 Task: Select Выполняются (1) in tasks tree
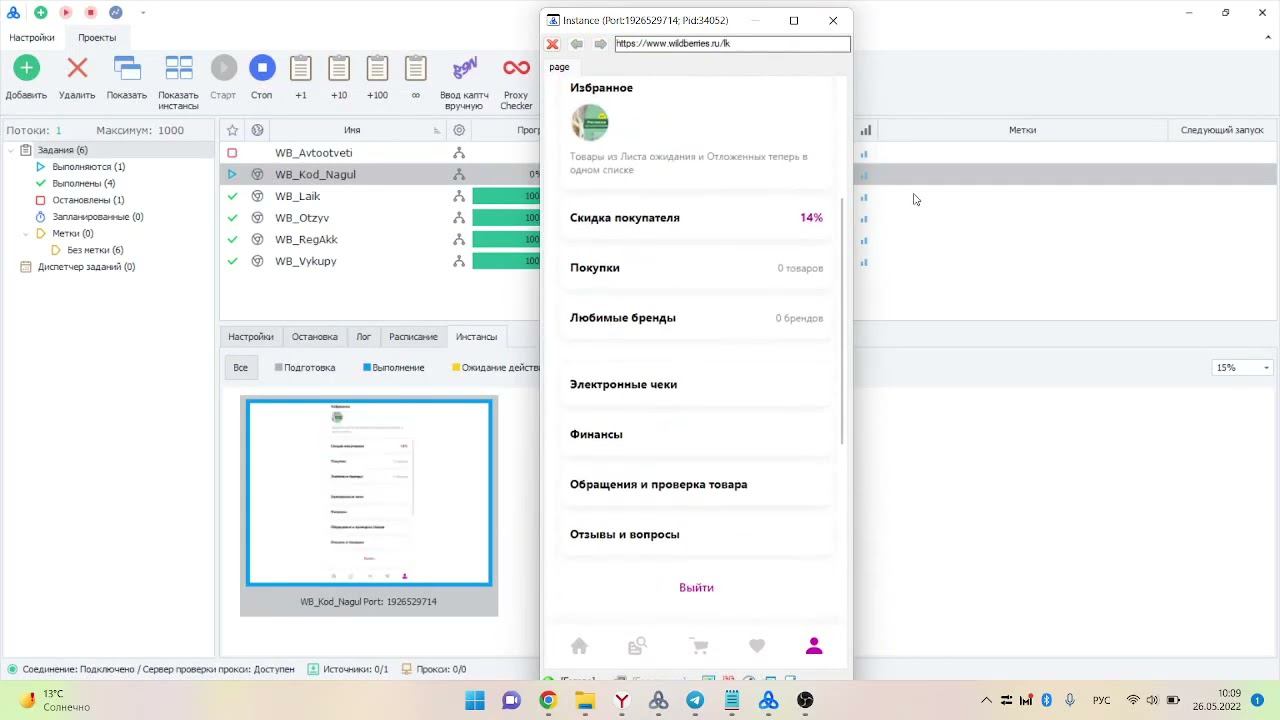point(88,167)
